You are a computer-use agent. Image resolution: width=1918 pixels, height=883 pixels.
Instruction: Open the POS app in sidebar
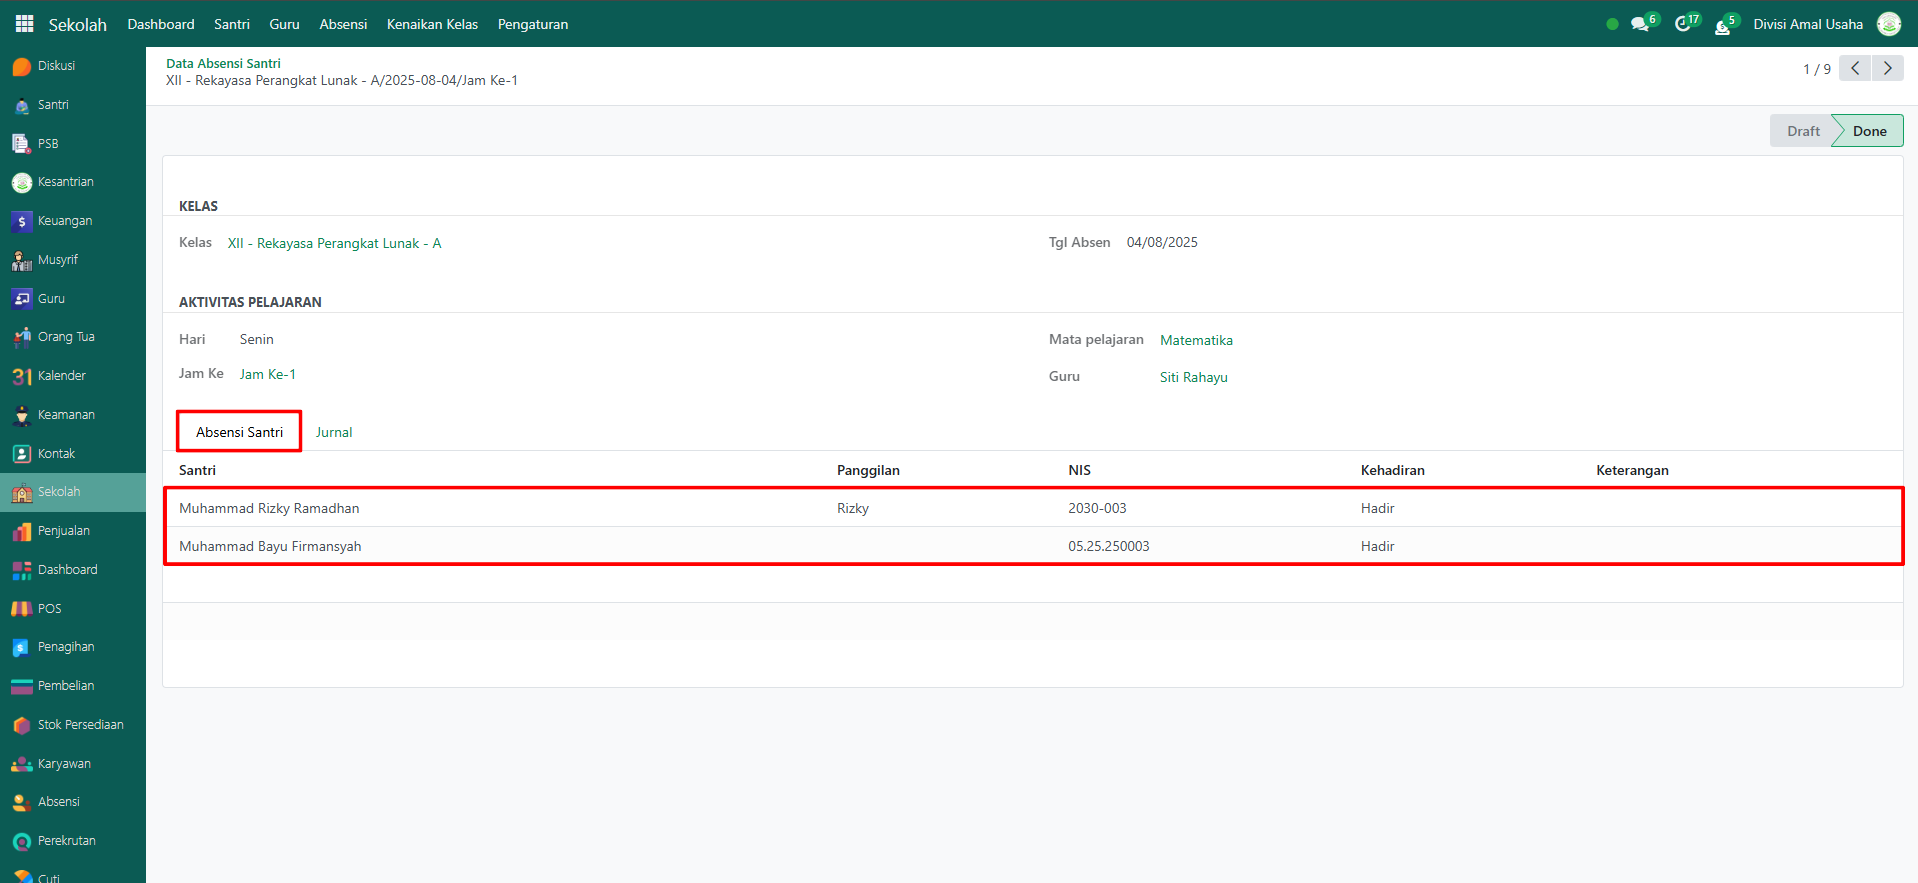click(x=49, y=608)
